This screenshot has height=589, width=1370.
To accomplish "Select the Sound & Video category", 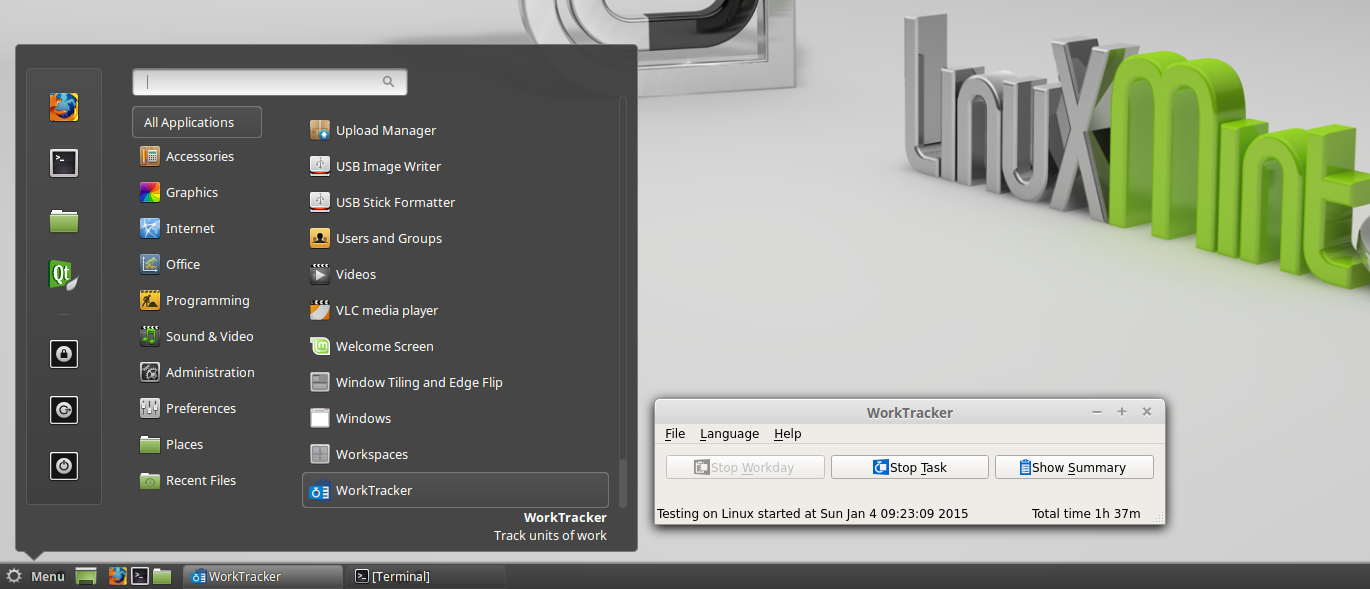I will [209, 336].
